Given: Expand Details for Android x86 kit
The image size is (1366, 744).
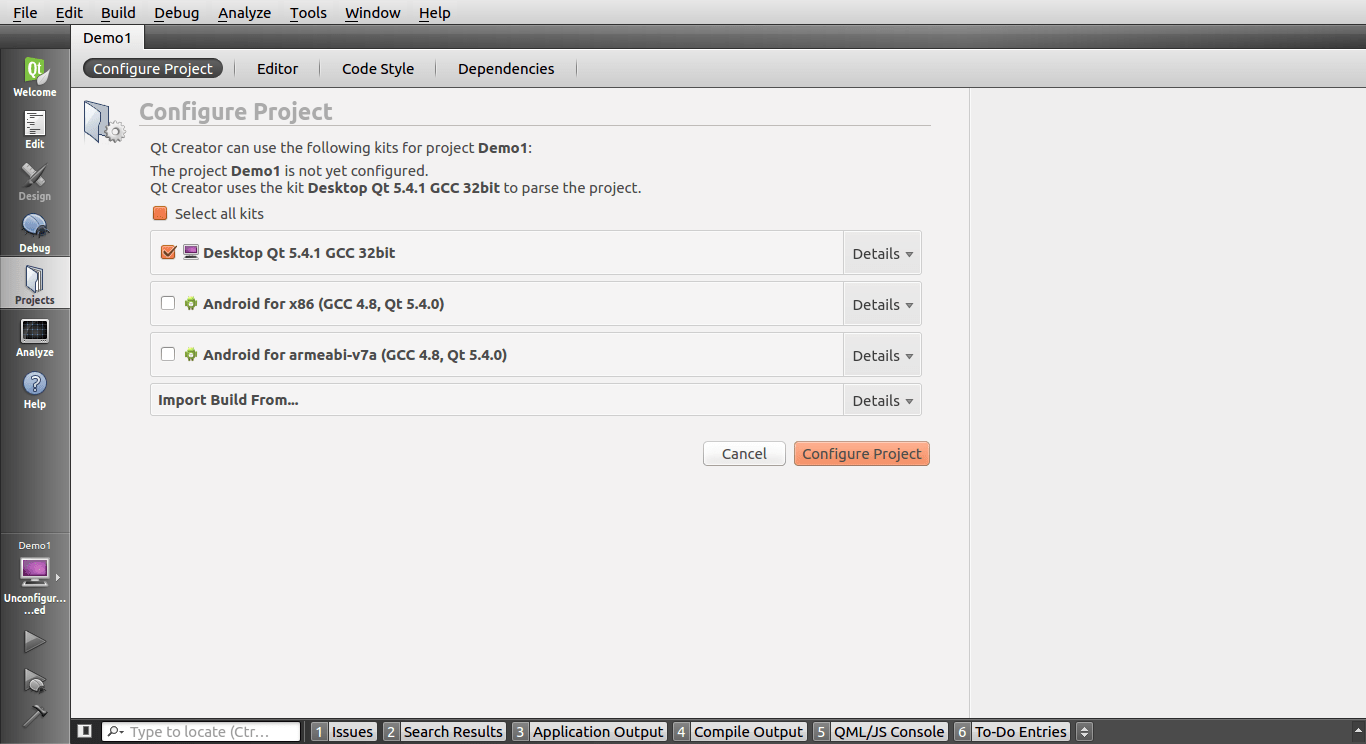Looking at the screenshot, I should click(882, 305).
